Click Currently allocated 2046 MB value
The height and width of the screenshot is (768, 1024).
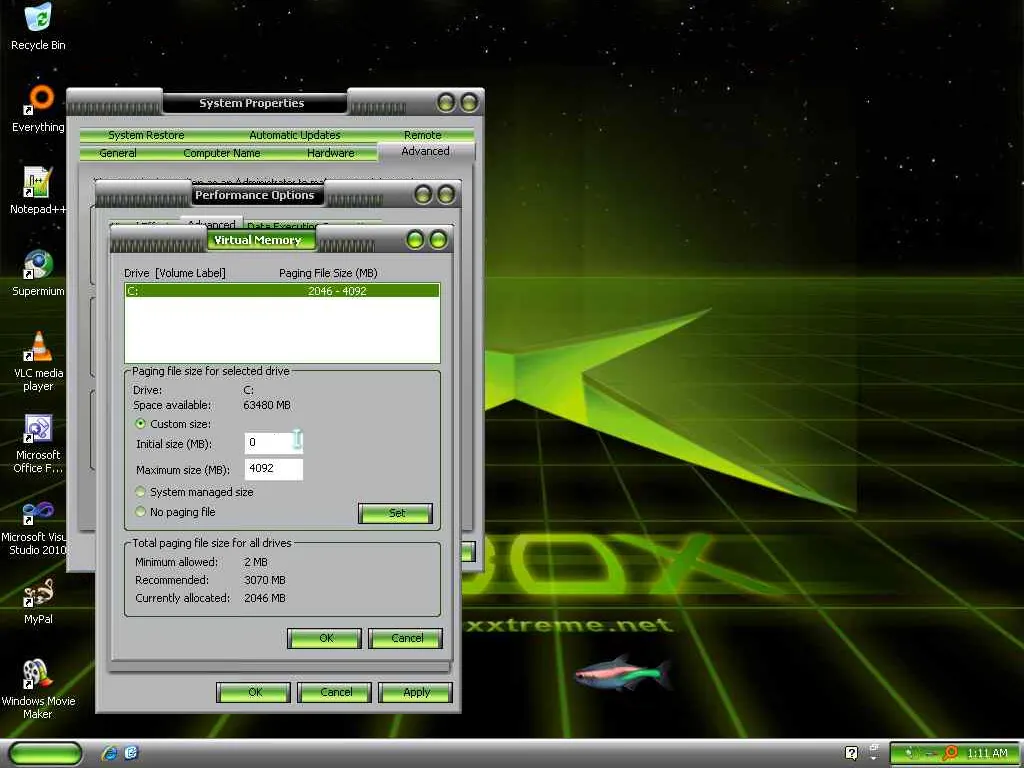[264, 598]
